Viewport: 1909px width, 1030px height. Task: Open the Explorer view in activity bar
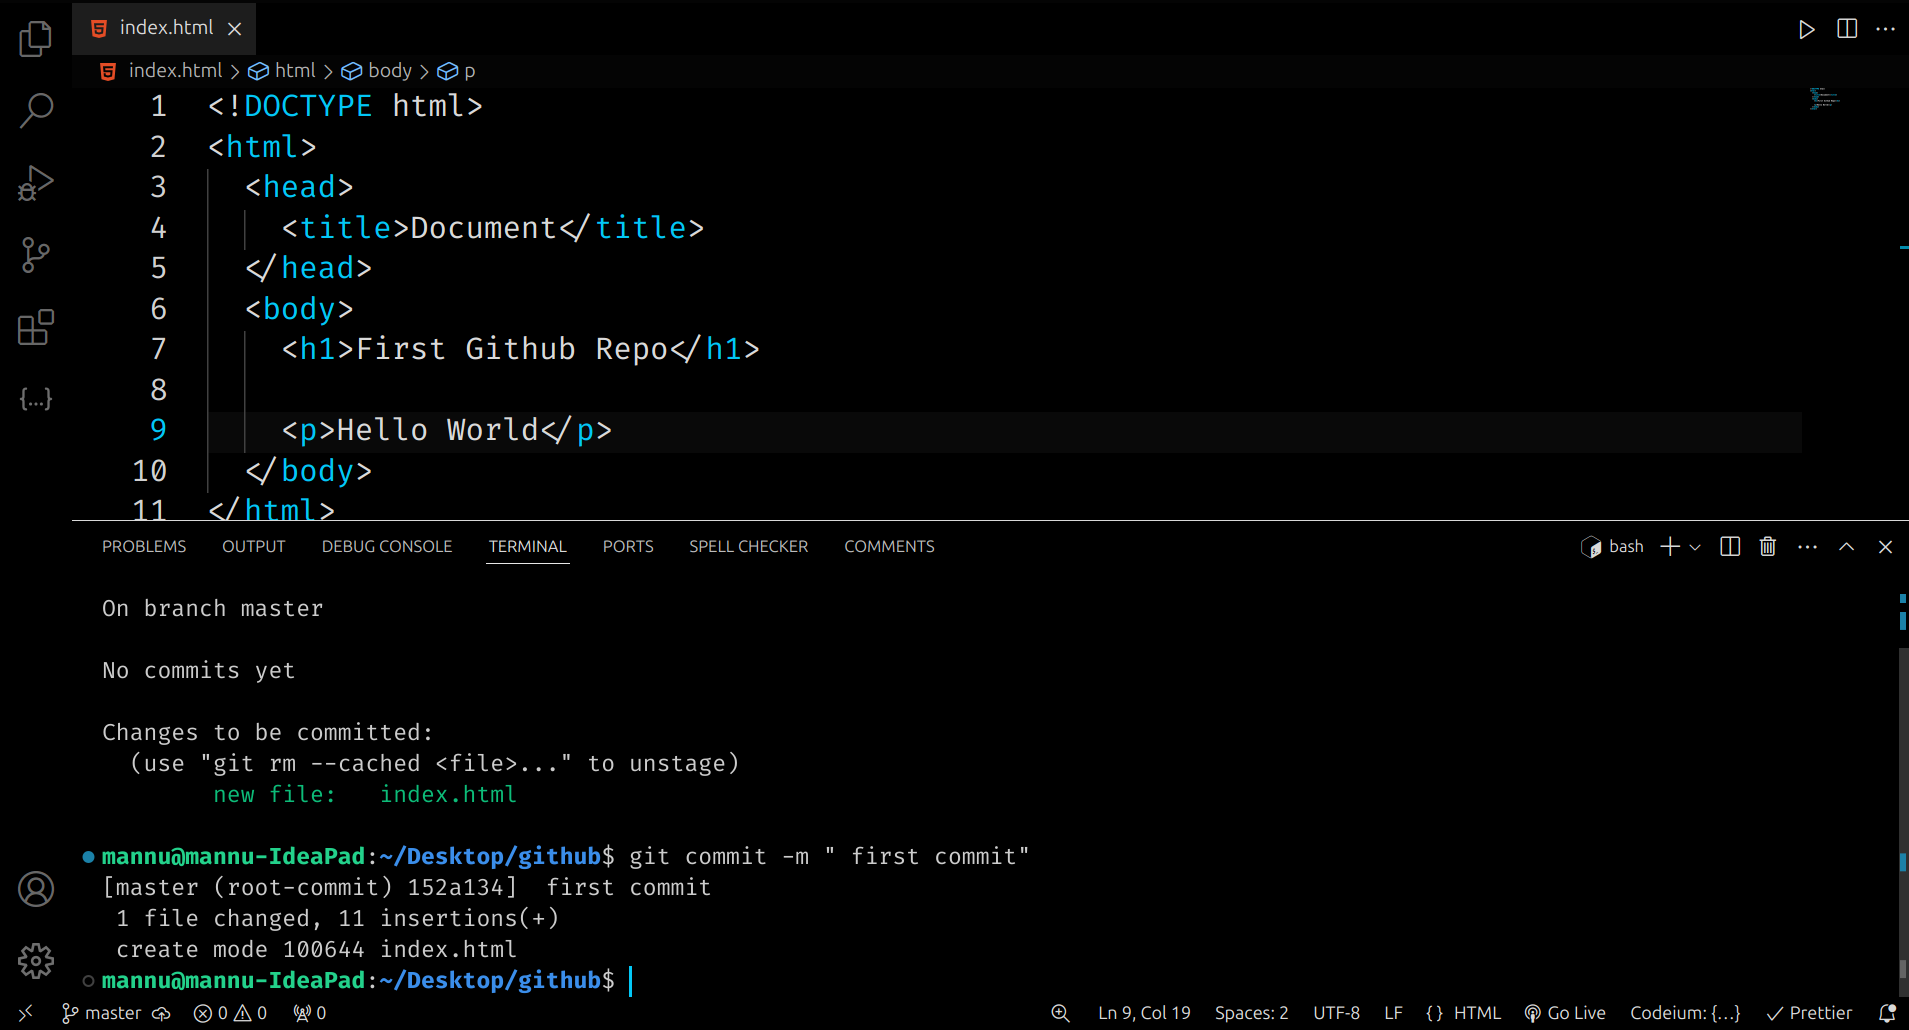click(x=36, y=39)
